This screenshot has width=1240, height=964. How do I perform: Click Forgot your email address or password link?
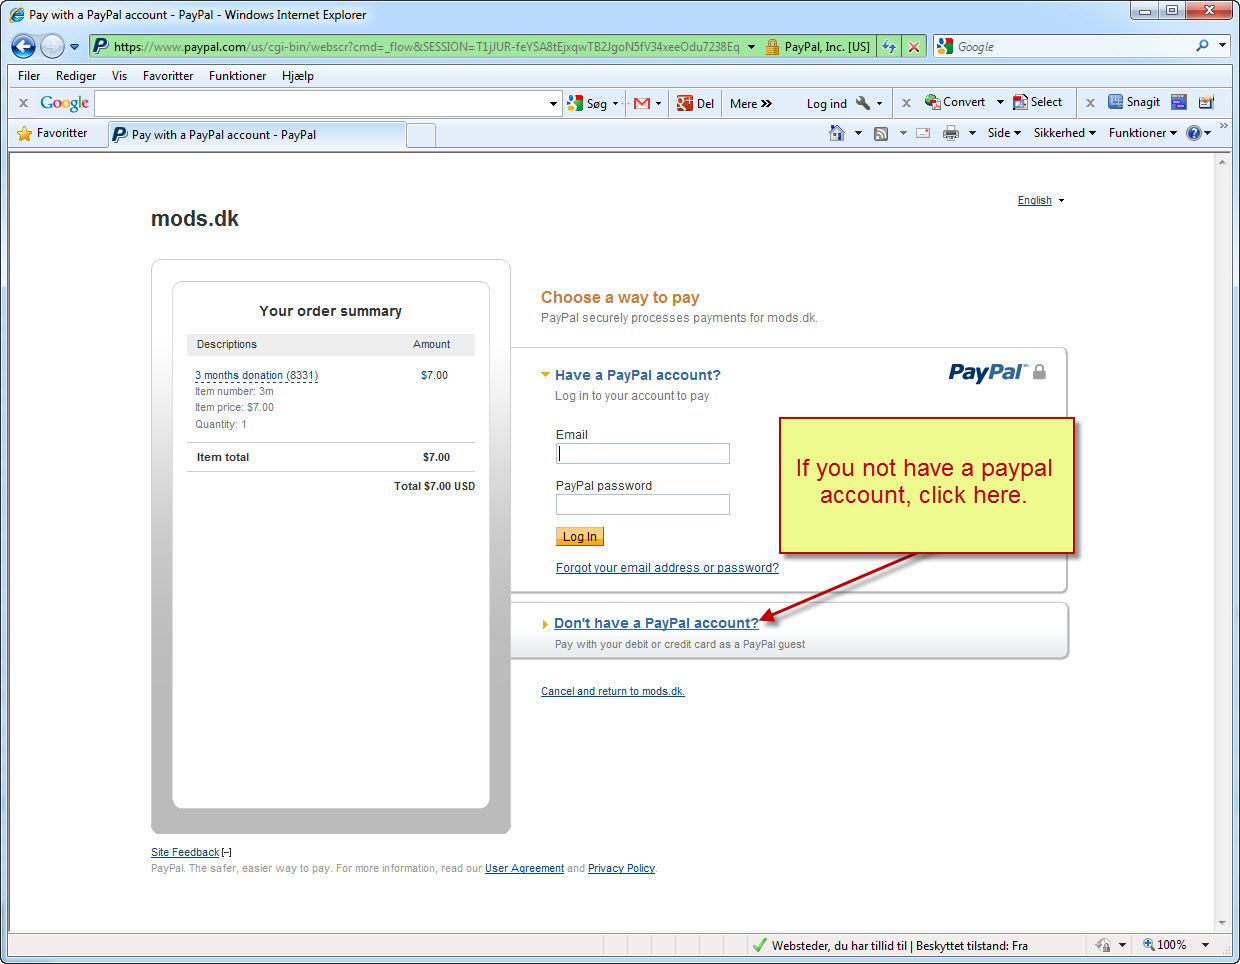(x=667, y=568)
